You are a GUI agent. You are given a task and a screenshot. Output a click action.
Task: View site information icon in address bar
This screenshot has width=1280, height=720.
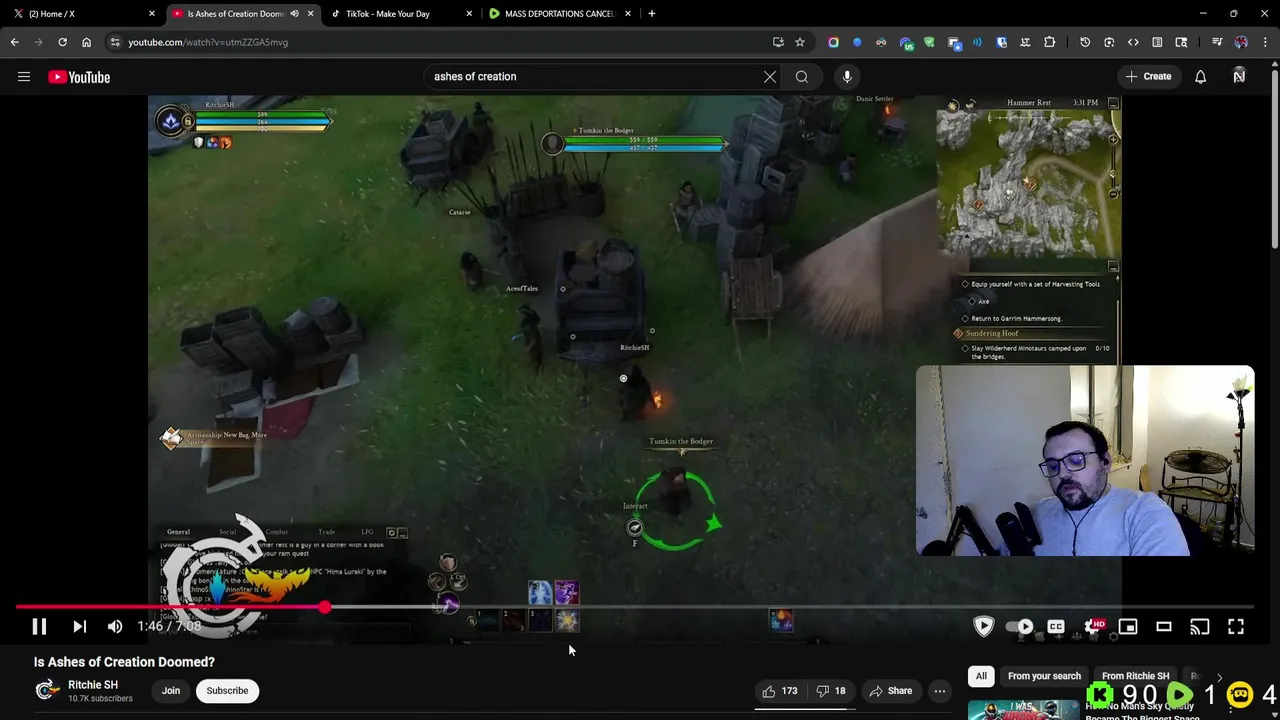[x=116, y=42]
